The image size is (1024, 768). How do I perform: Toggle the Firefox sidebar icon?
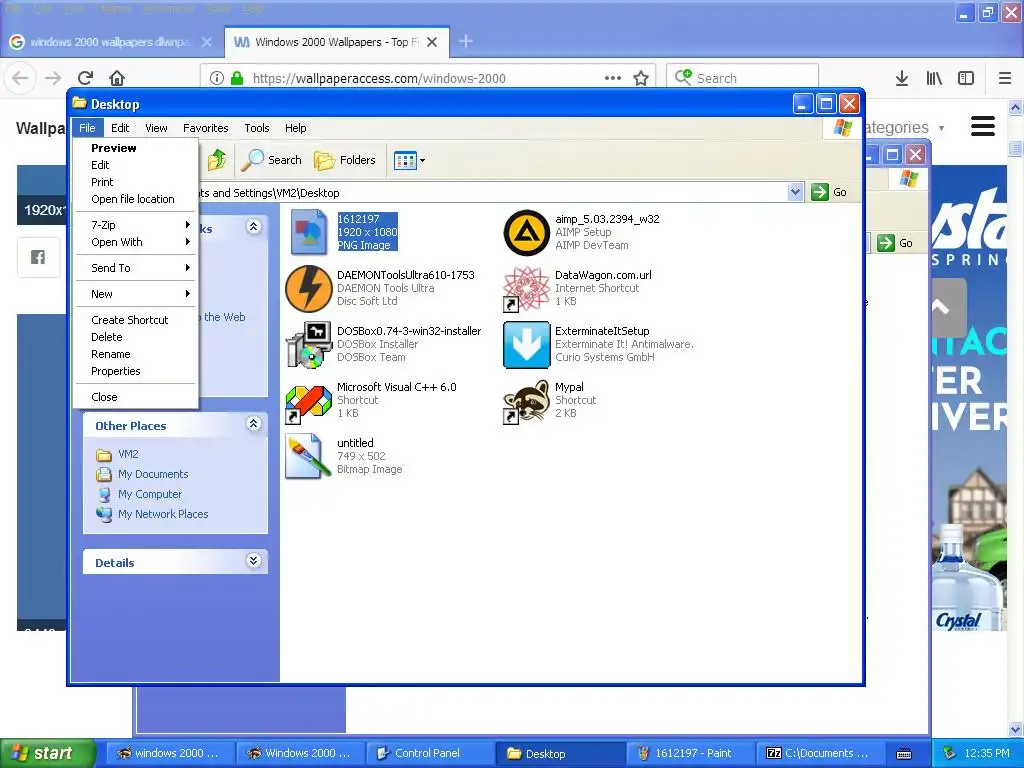966,78
